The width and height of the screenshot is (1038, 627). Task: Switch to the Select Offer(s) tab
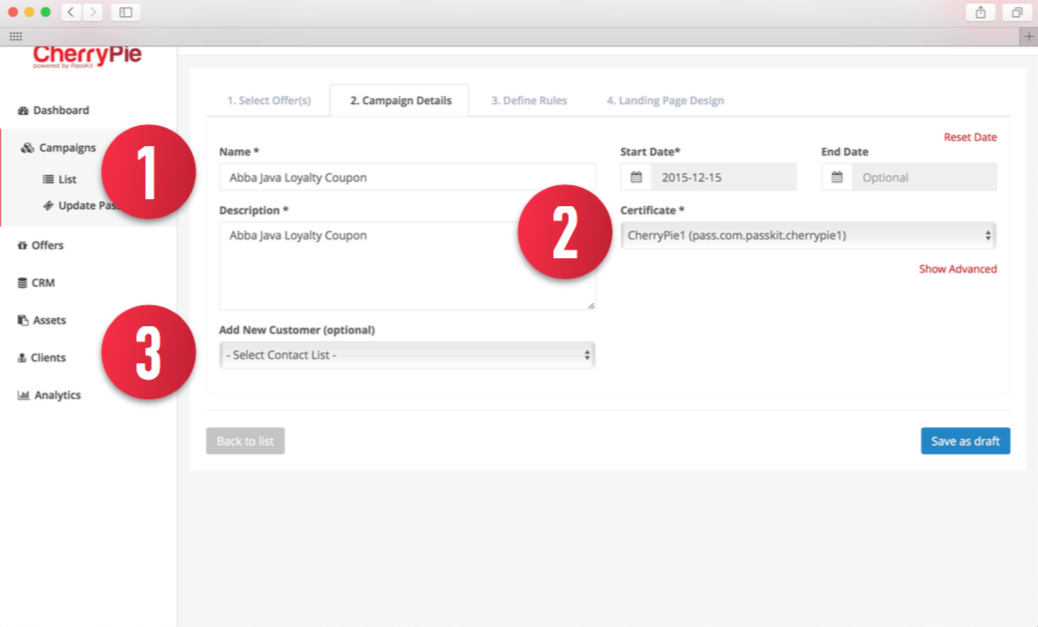point(269,101)
